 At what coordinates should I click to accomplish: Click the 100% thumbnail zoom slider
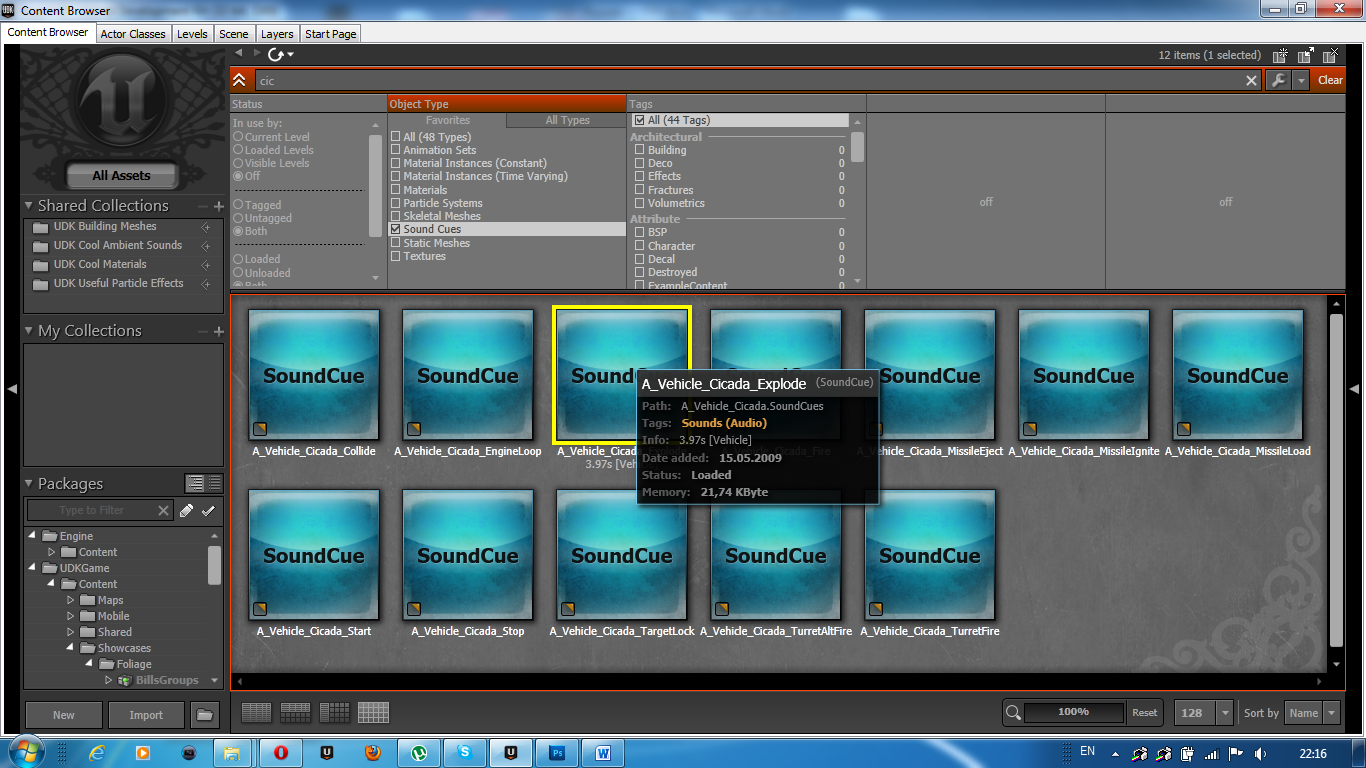(1073, 712)
